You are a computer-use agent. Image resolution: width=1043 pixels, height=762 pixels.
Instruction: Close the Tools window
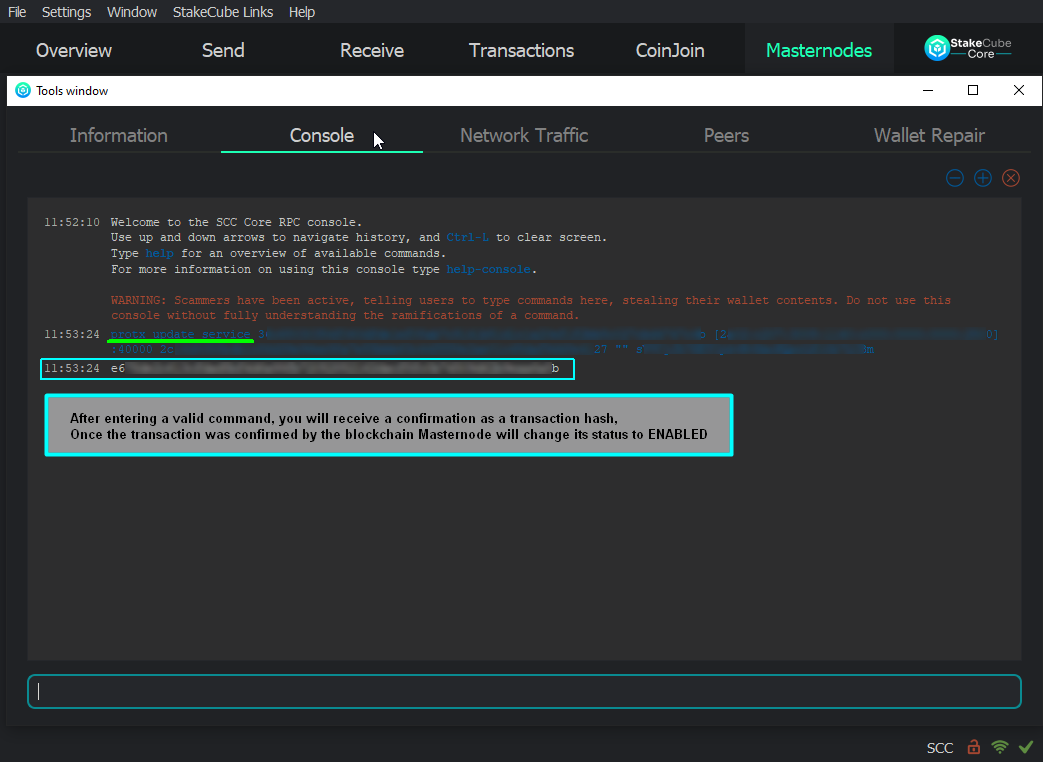tap(1018, 90)
